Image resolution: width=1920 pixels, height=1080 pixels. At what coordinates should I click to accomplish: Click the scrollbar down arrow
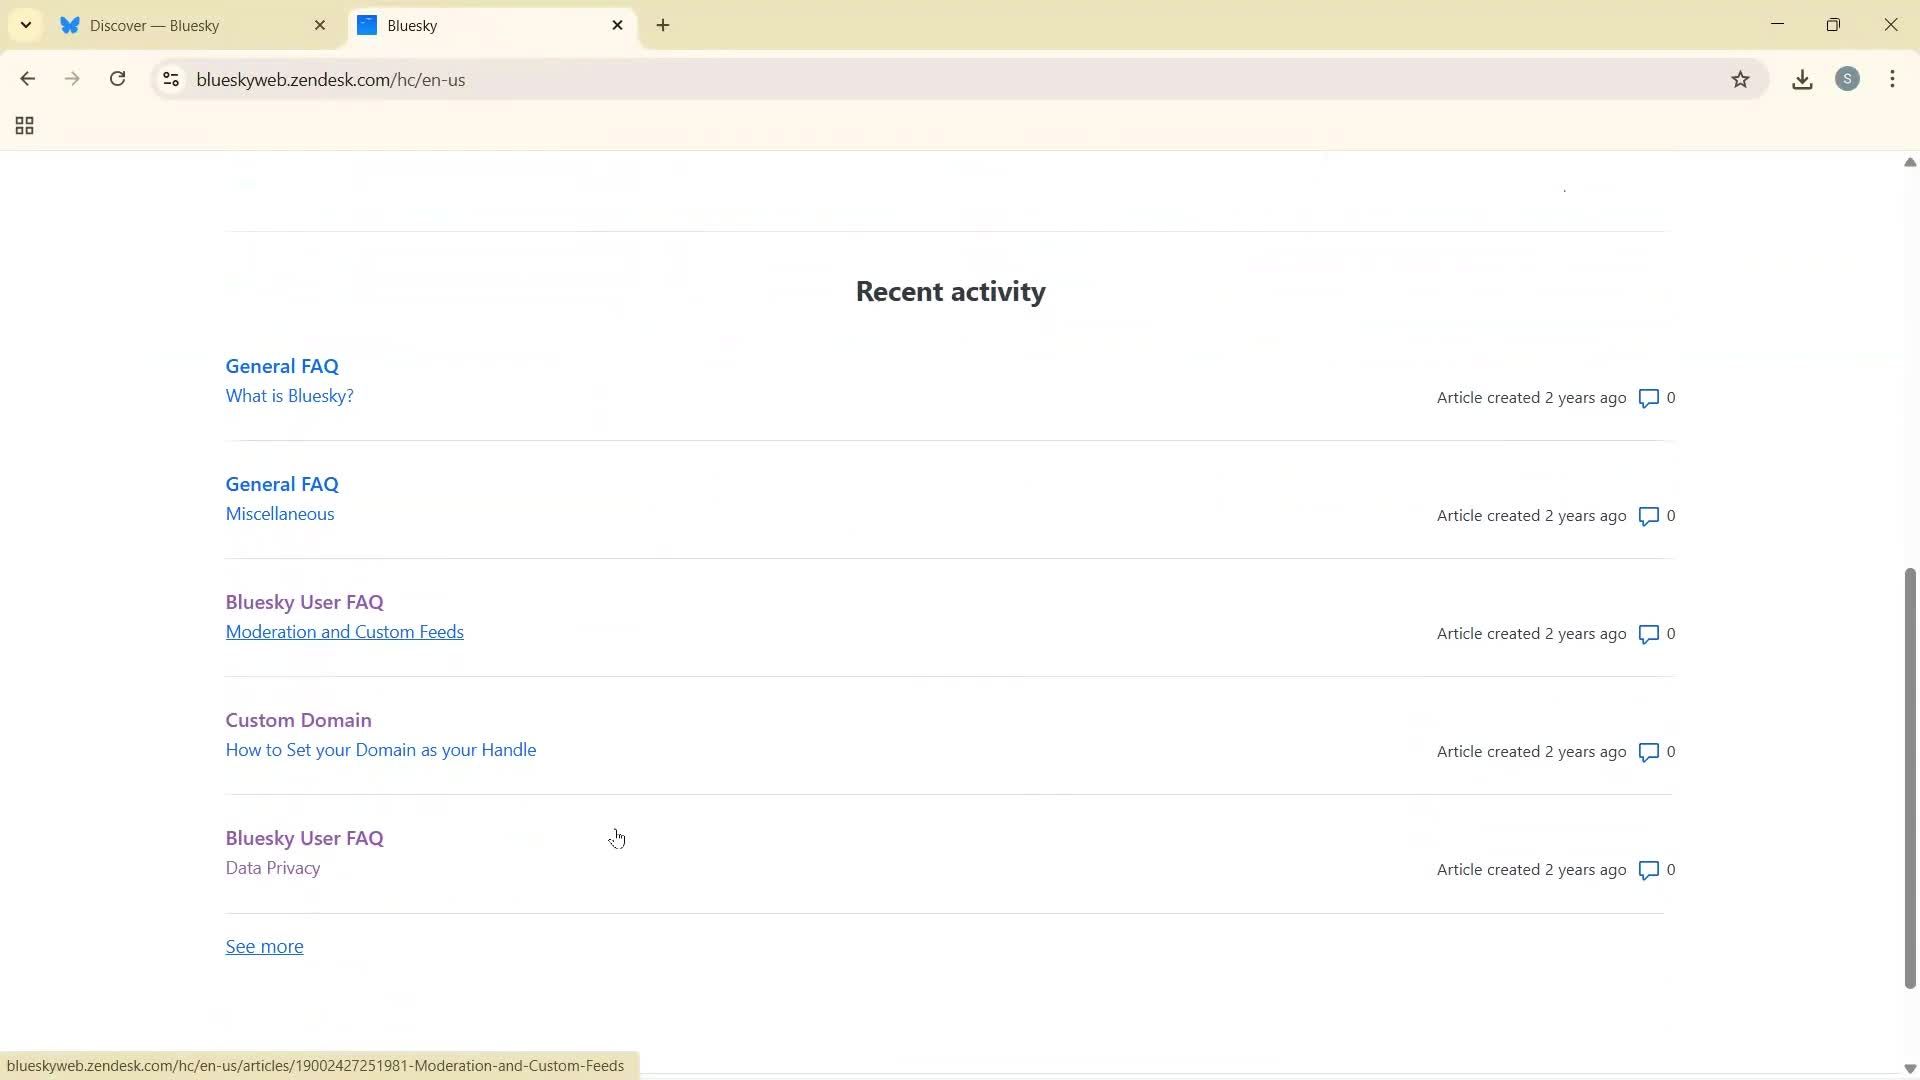pos(1909,1068)
